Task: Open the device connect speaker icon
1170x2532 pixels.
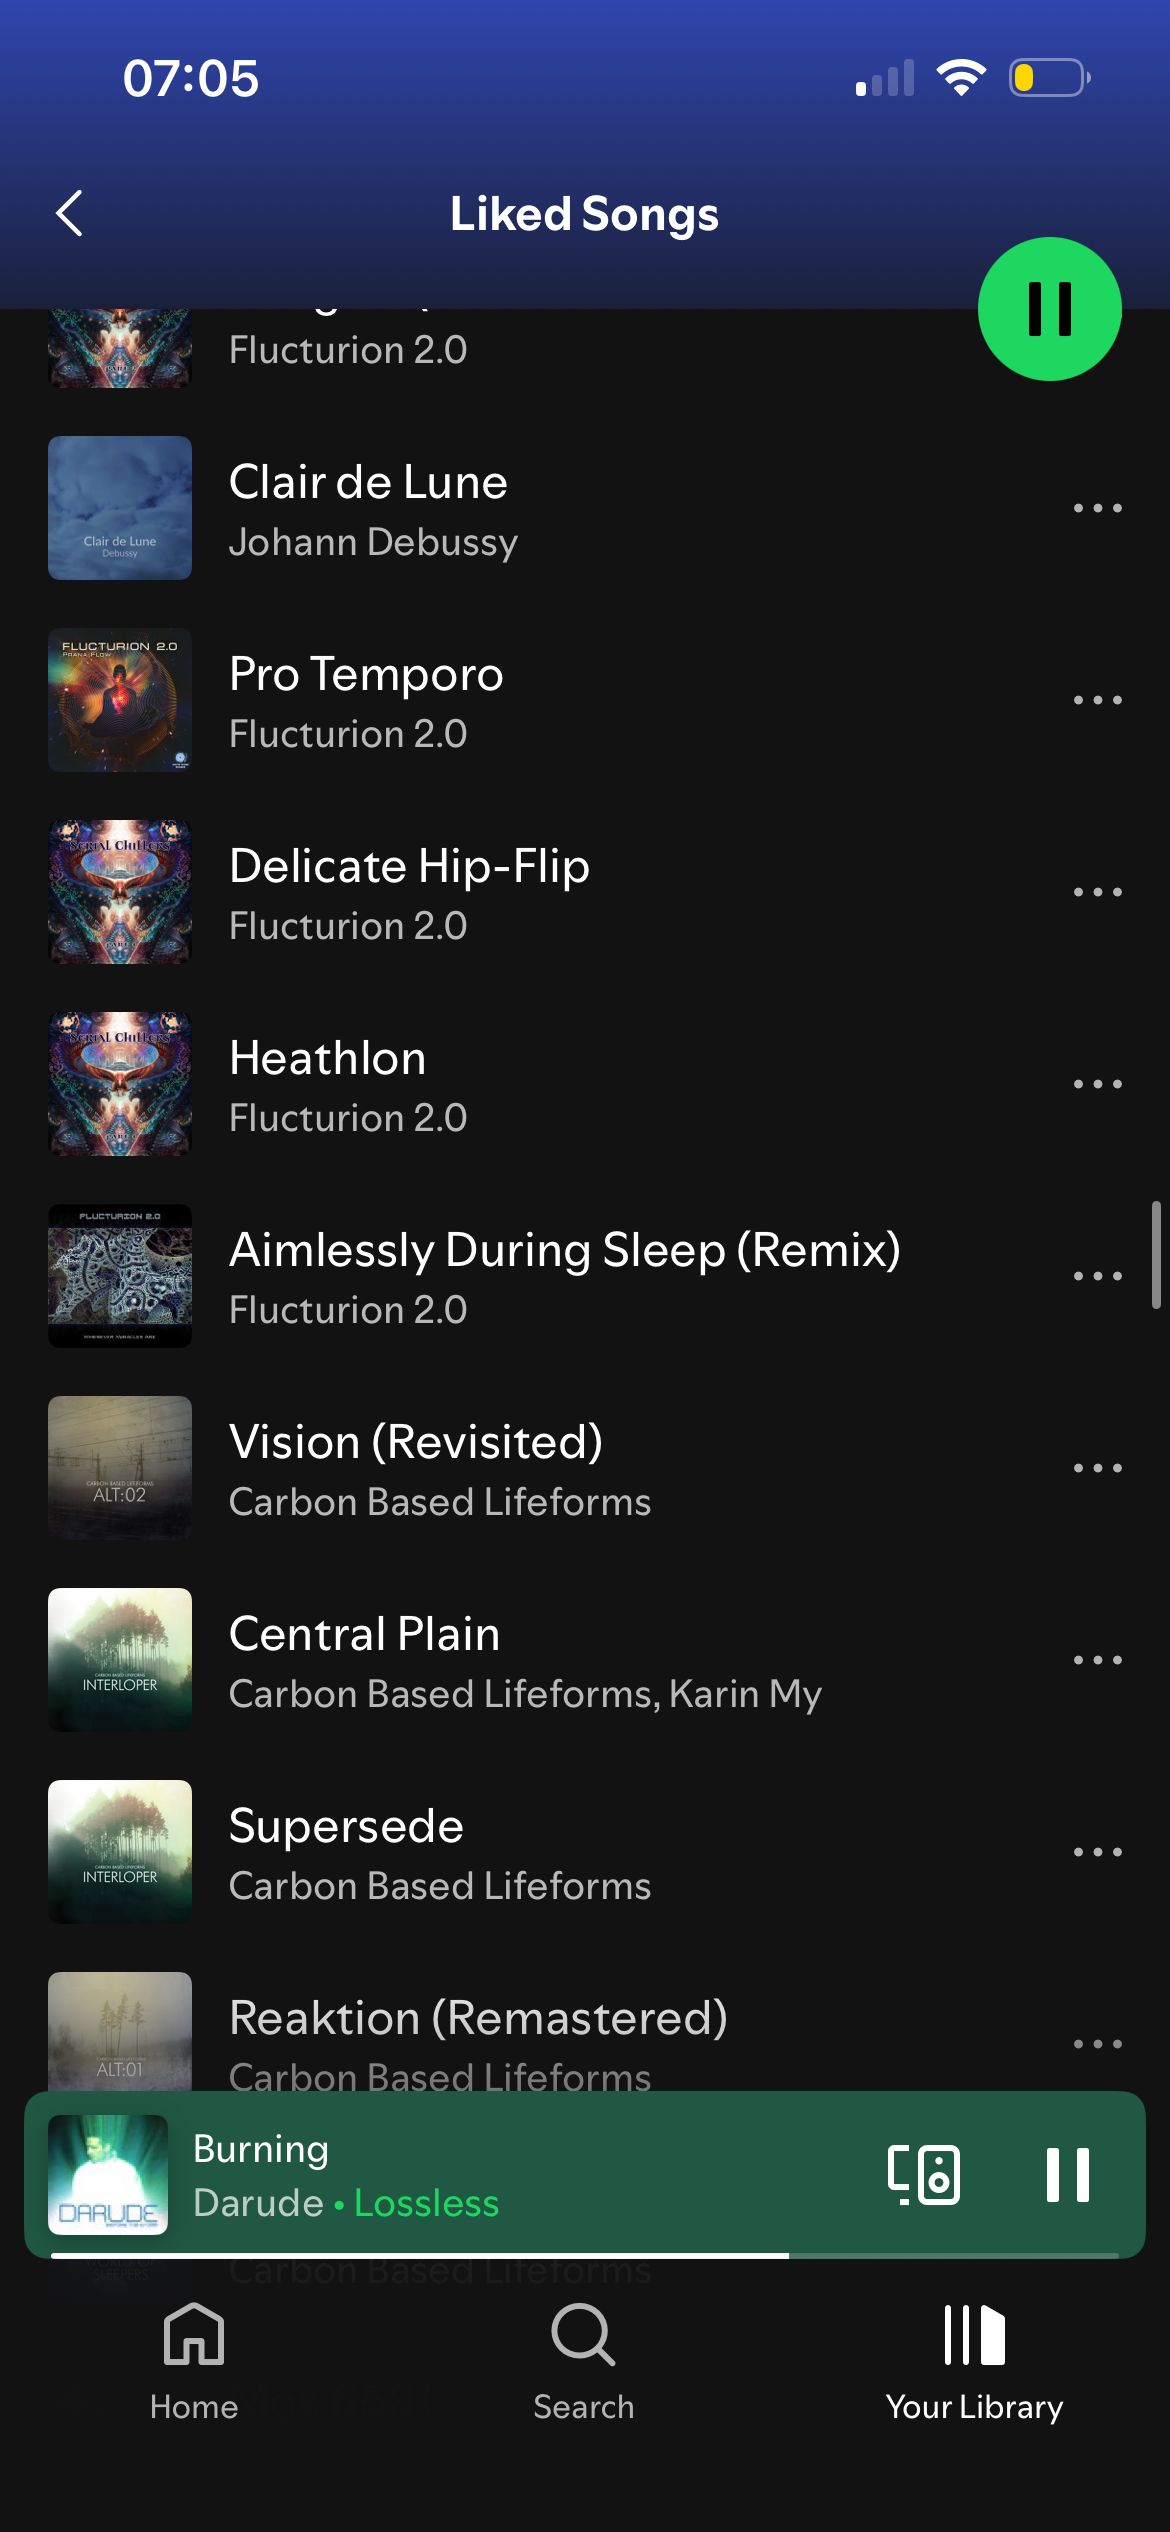Action: coord(923,2174)
